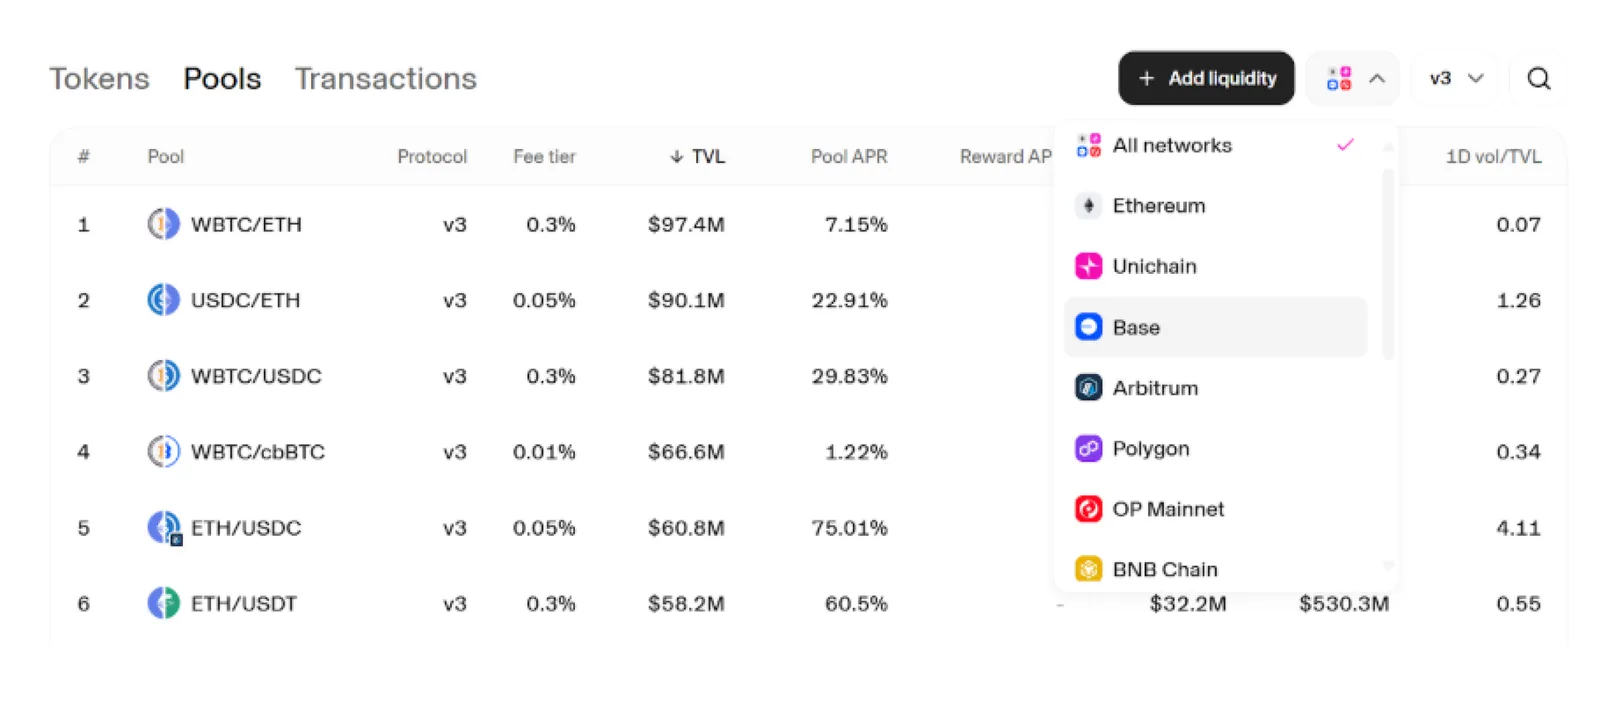Click the 4.11 vol/TVL value
Image resolution: width=1600 pixels, height=724 pixels.
tap(1518, 528)
